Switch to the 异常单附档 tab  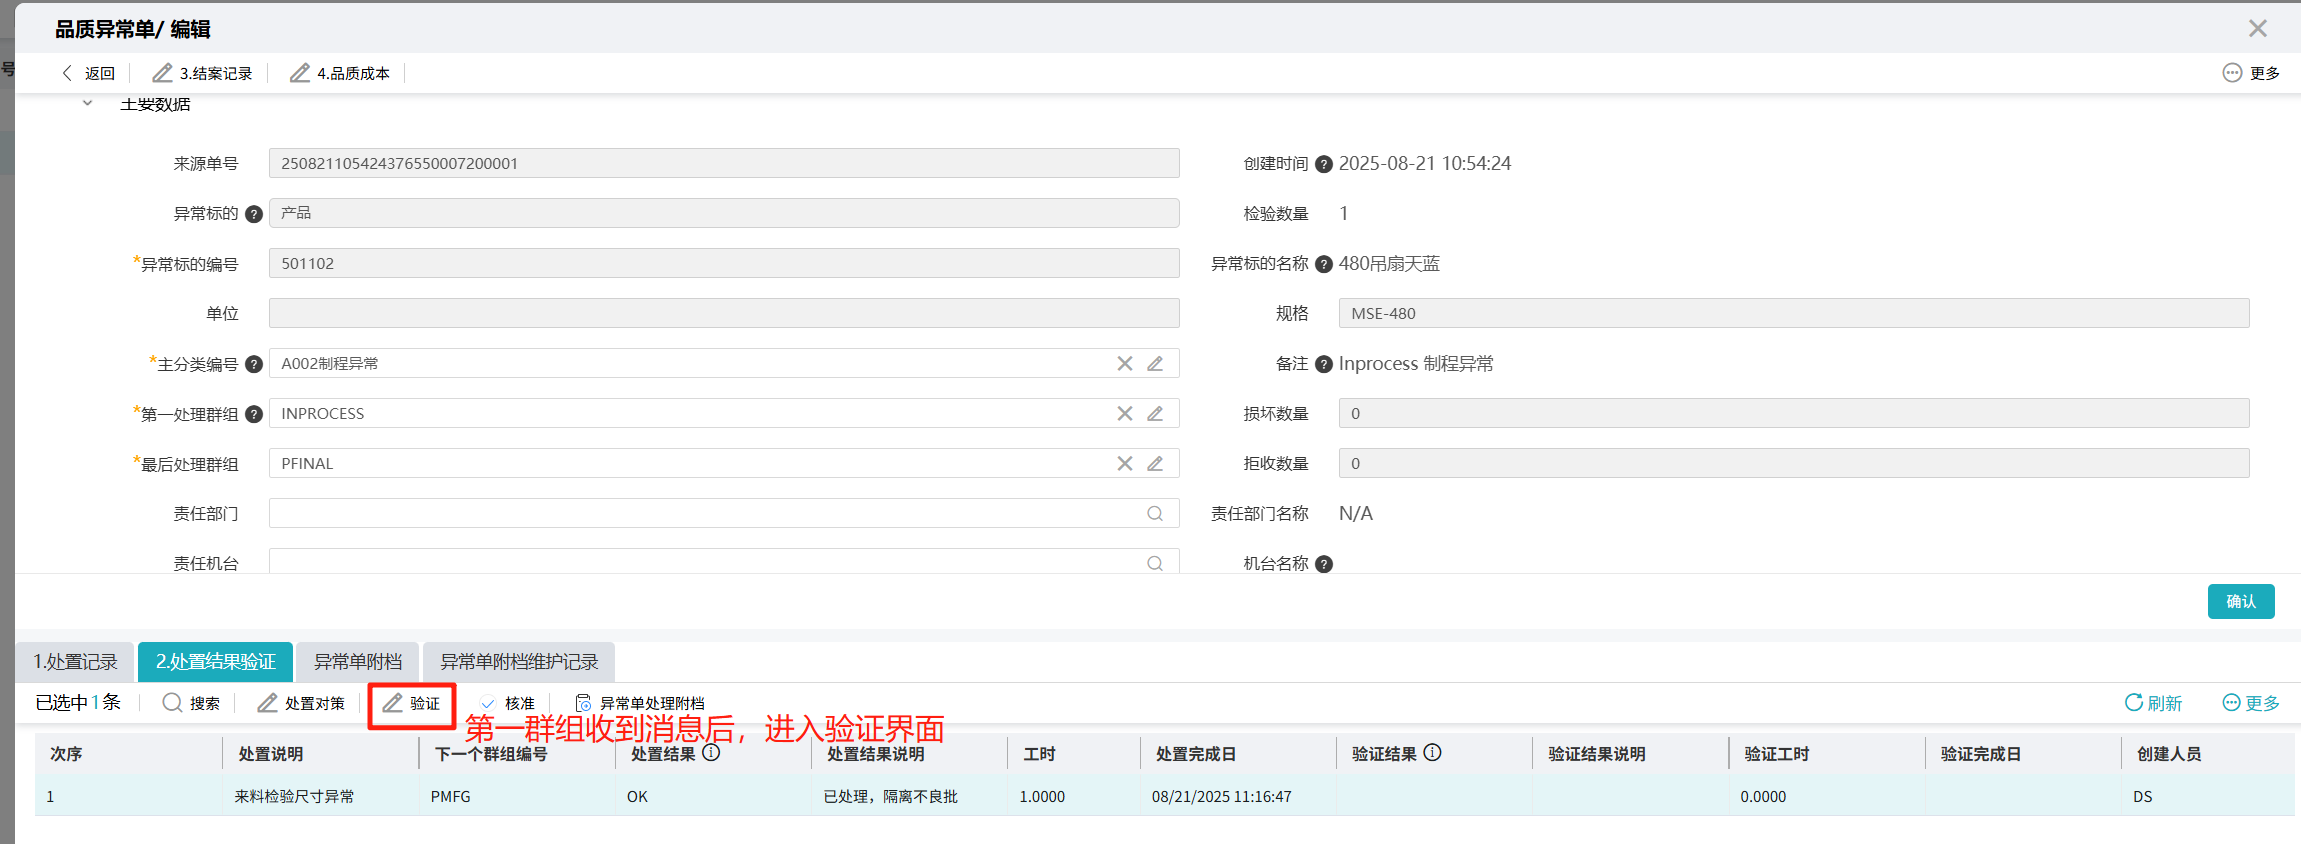coord(358,662)
